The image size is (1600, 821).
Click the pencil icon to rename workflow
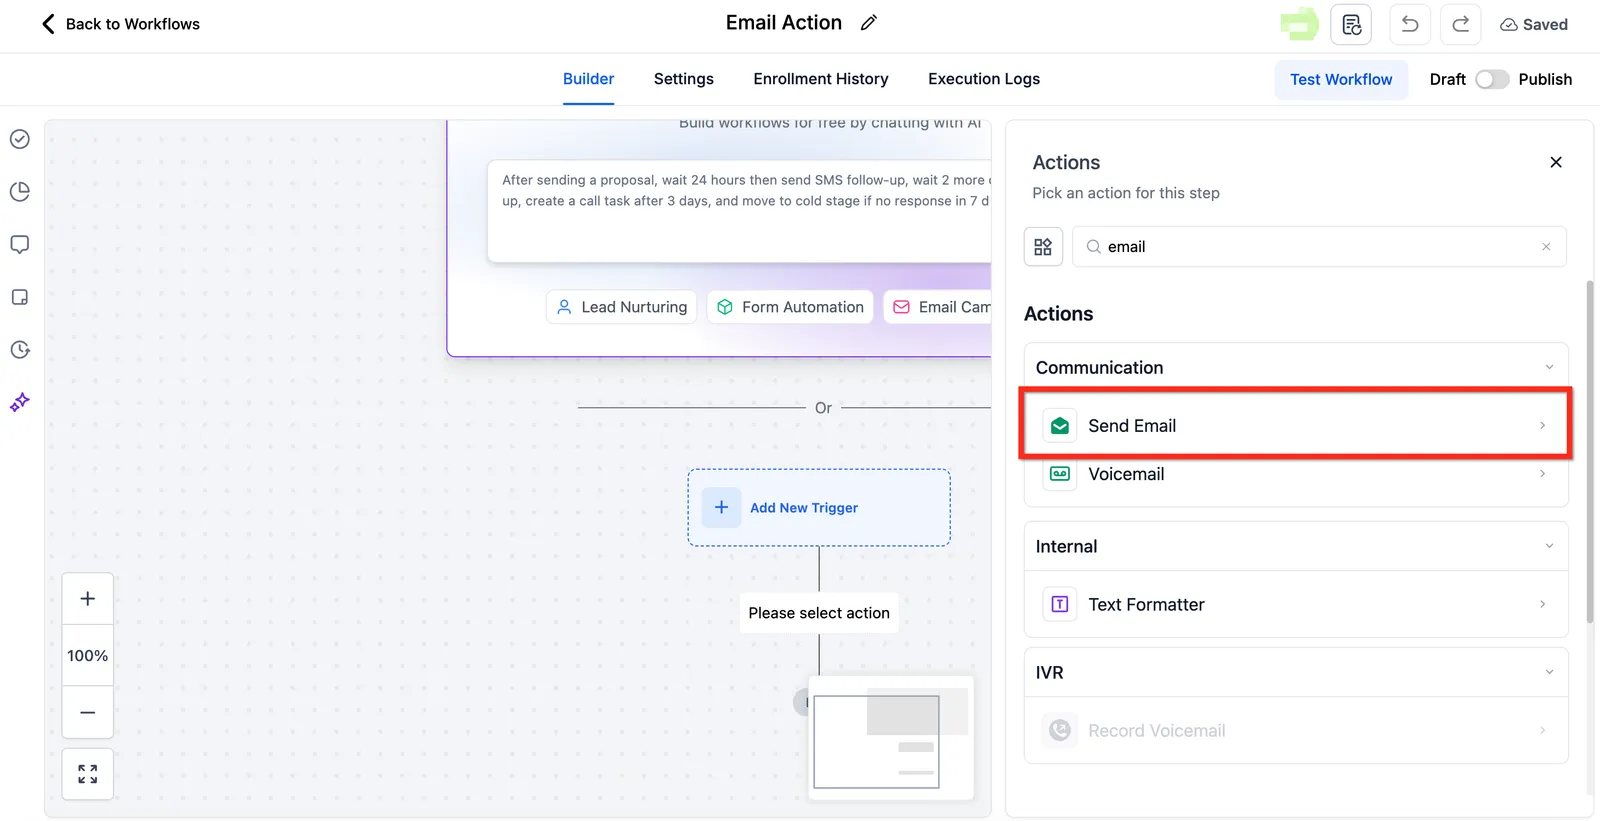click(x=868, y=23)
